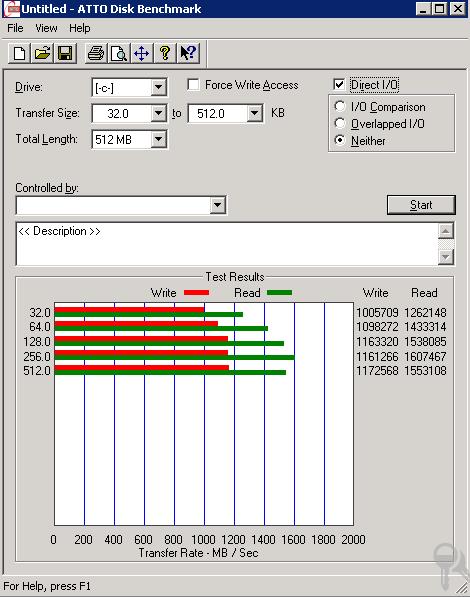The height and width of the screenshot is (597, 470).
Task: Click the write value 1172568
Action: (x=377, y=370)
